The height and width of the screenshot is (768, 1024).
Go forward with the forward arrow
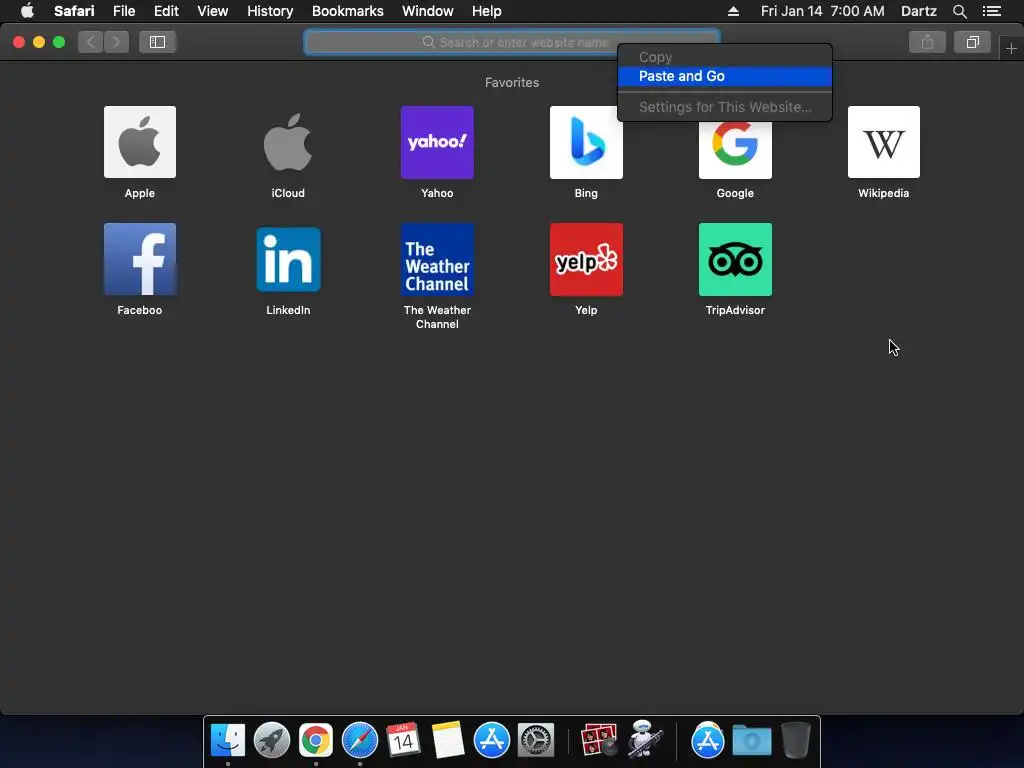pos(116,42)
